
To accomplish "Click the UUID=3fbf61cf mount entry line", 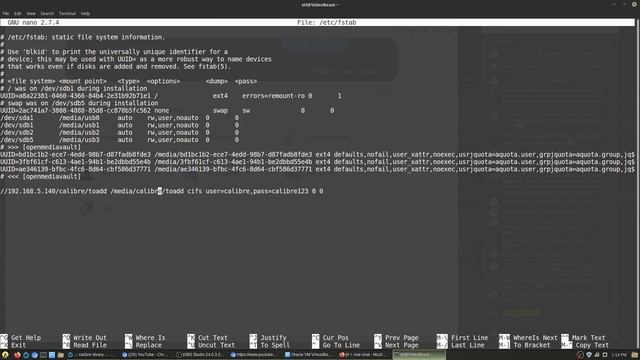I will [x=318, y=162].
